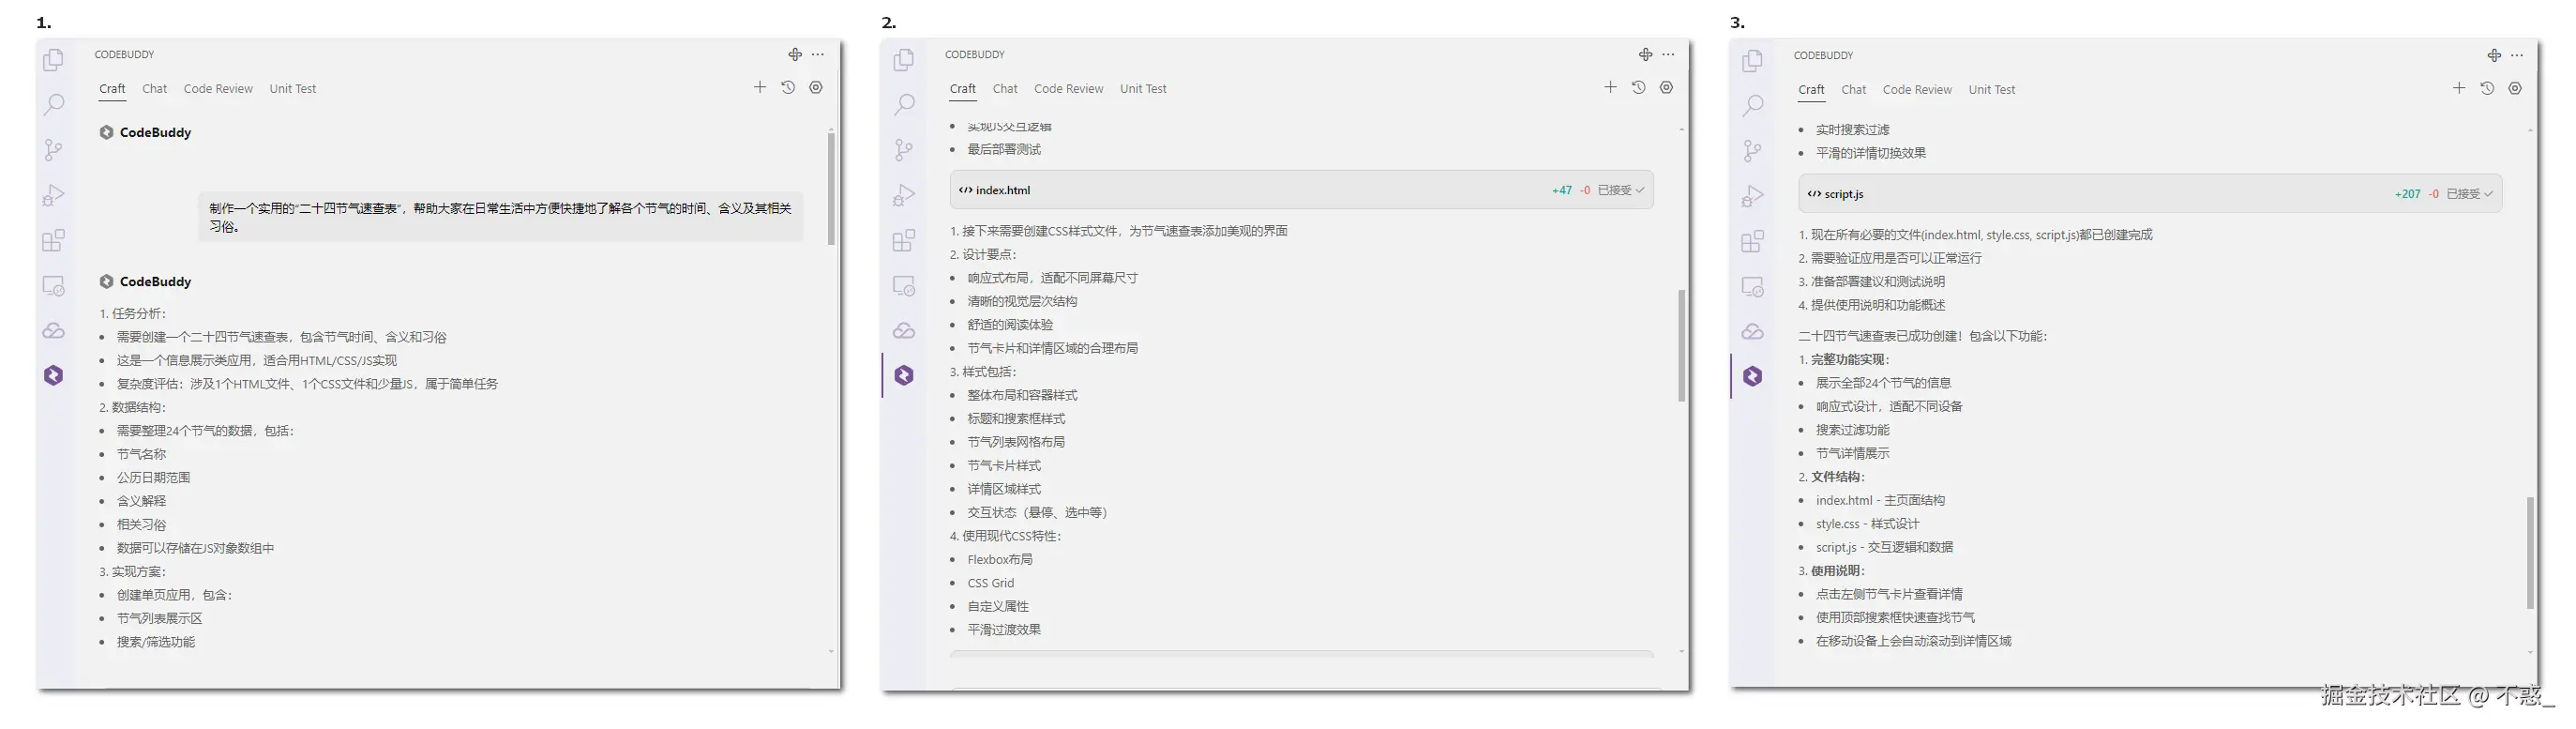2576x729 pixels.
Task: Open Unit Test tab in window 1
Action: (x=292, y=89)
